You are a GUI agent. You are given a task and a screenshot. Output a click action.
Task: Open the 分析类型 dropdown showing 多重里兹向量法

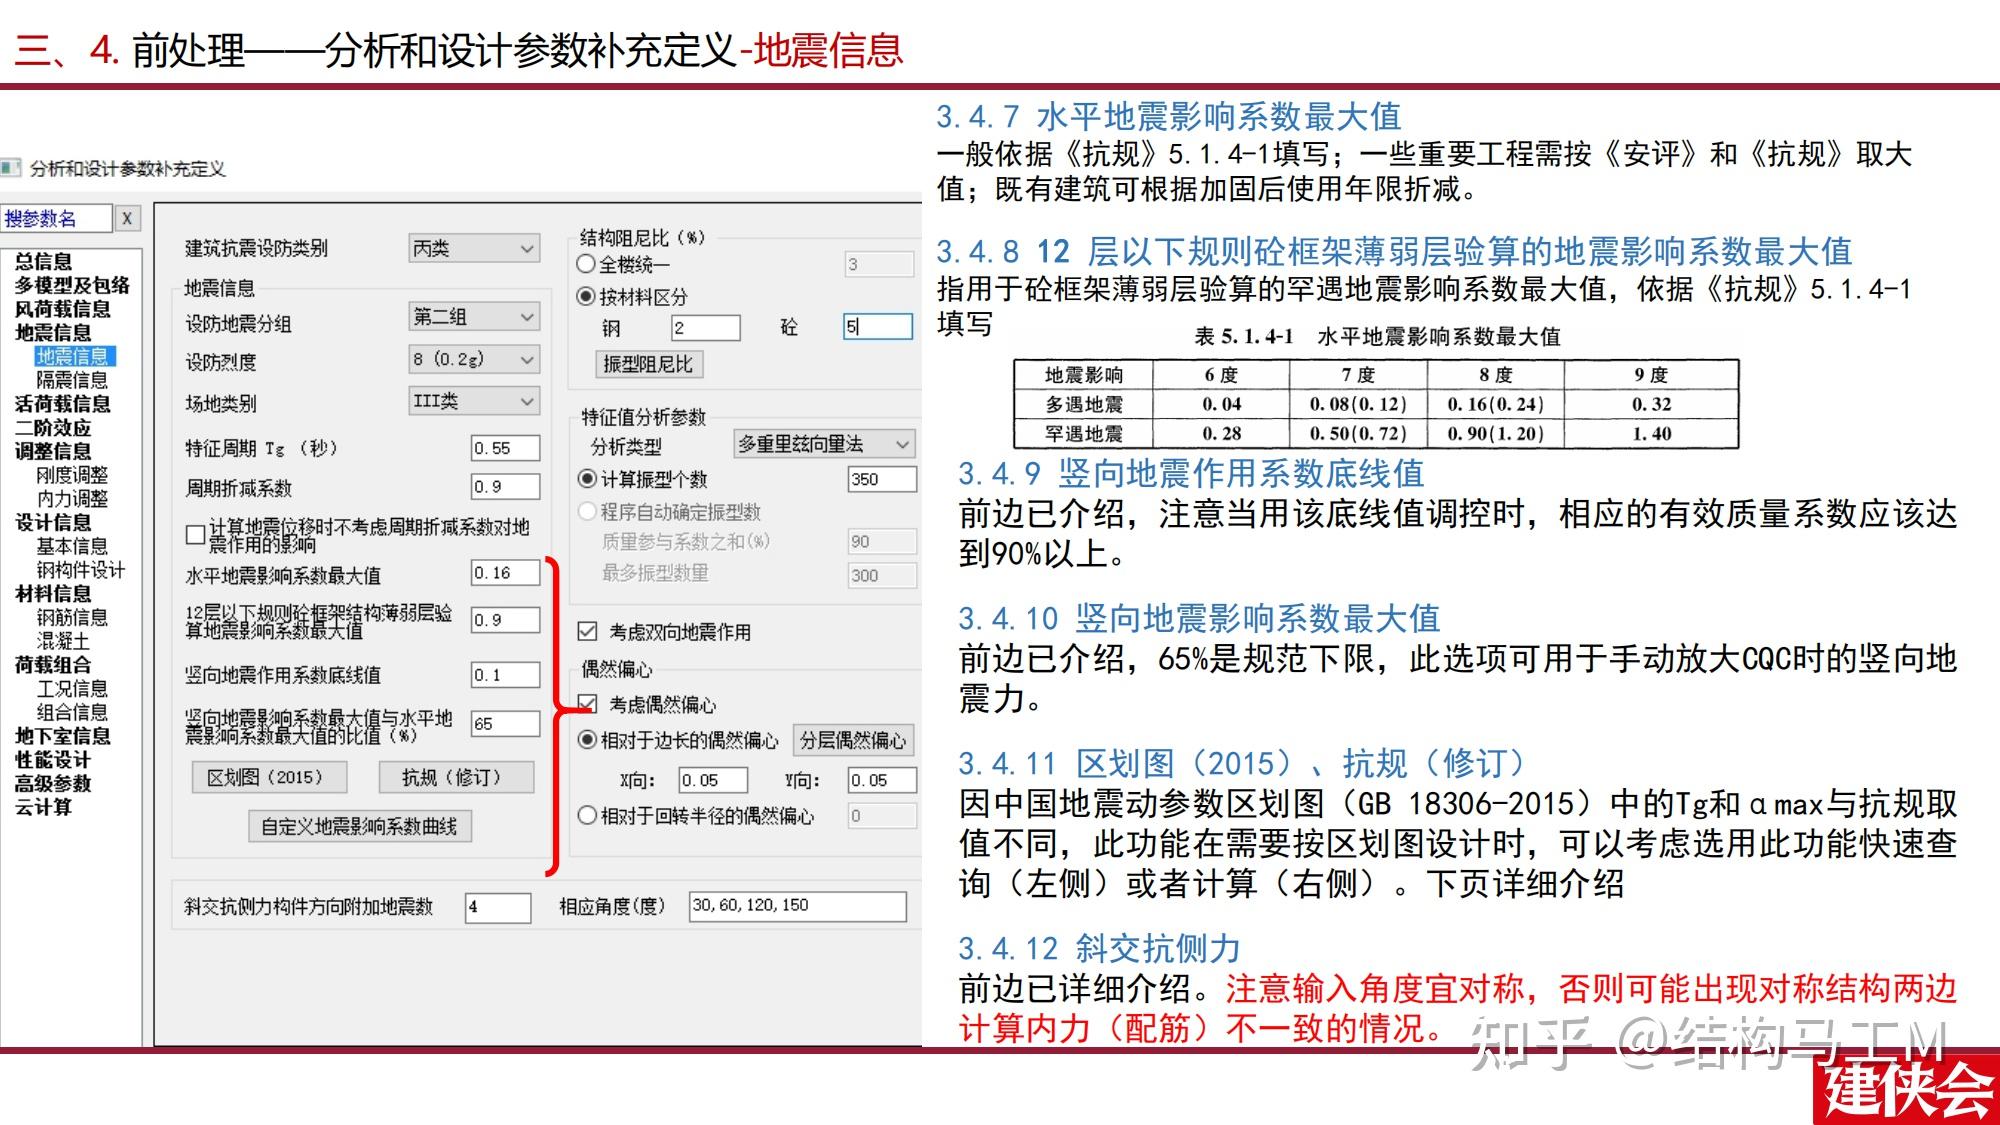coord(822,444)
